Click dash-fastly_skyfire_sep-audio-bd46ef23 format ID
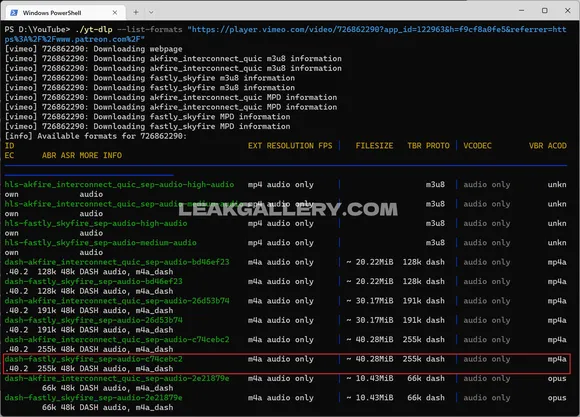 pyautogui.click(x=94, y=281)
